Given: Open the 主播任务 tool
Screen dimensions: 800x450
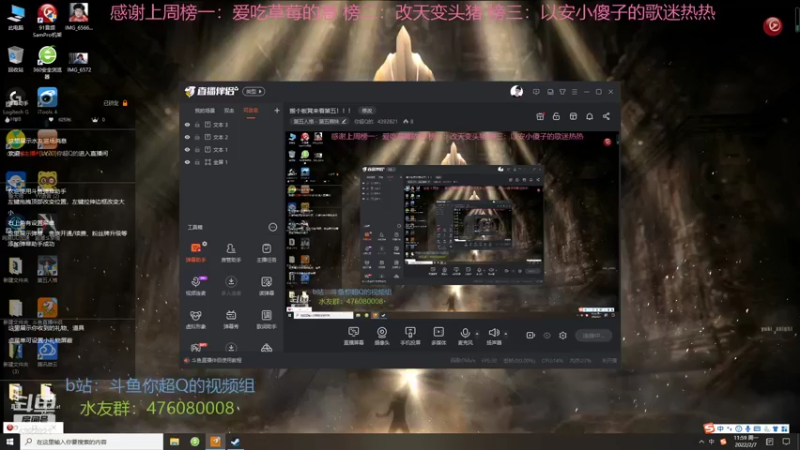Looking at the screenshot, I should click(266, 253).
